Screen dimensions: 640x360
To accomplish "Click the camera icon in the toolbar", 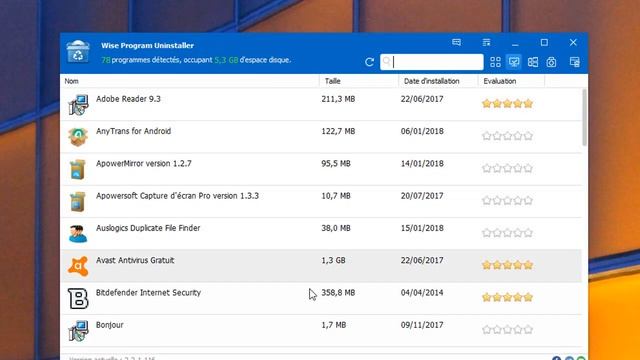I will point(551,62).
